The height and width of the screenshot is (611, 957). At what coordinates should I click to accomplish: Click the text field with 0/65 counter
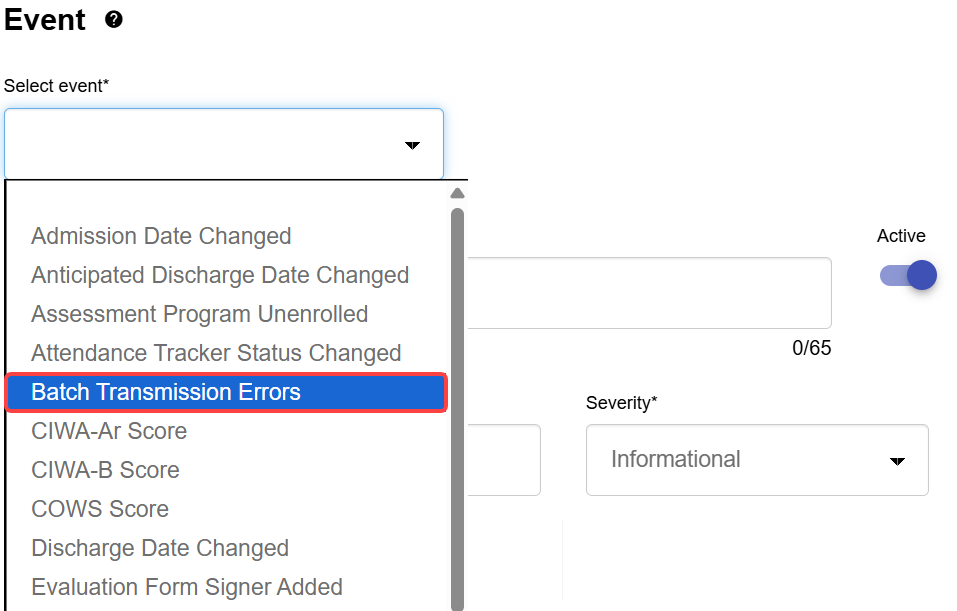click(x=648, y=293)
